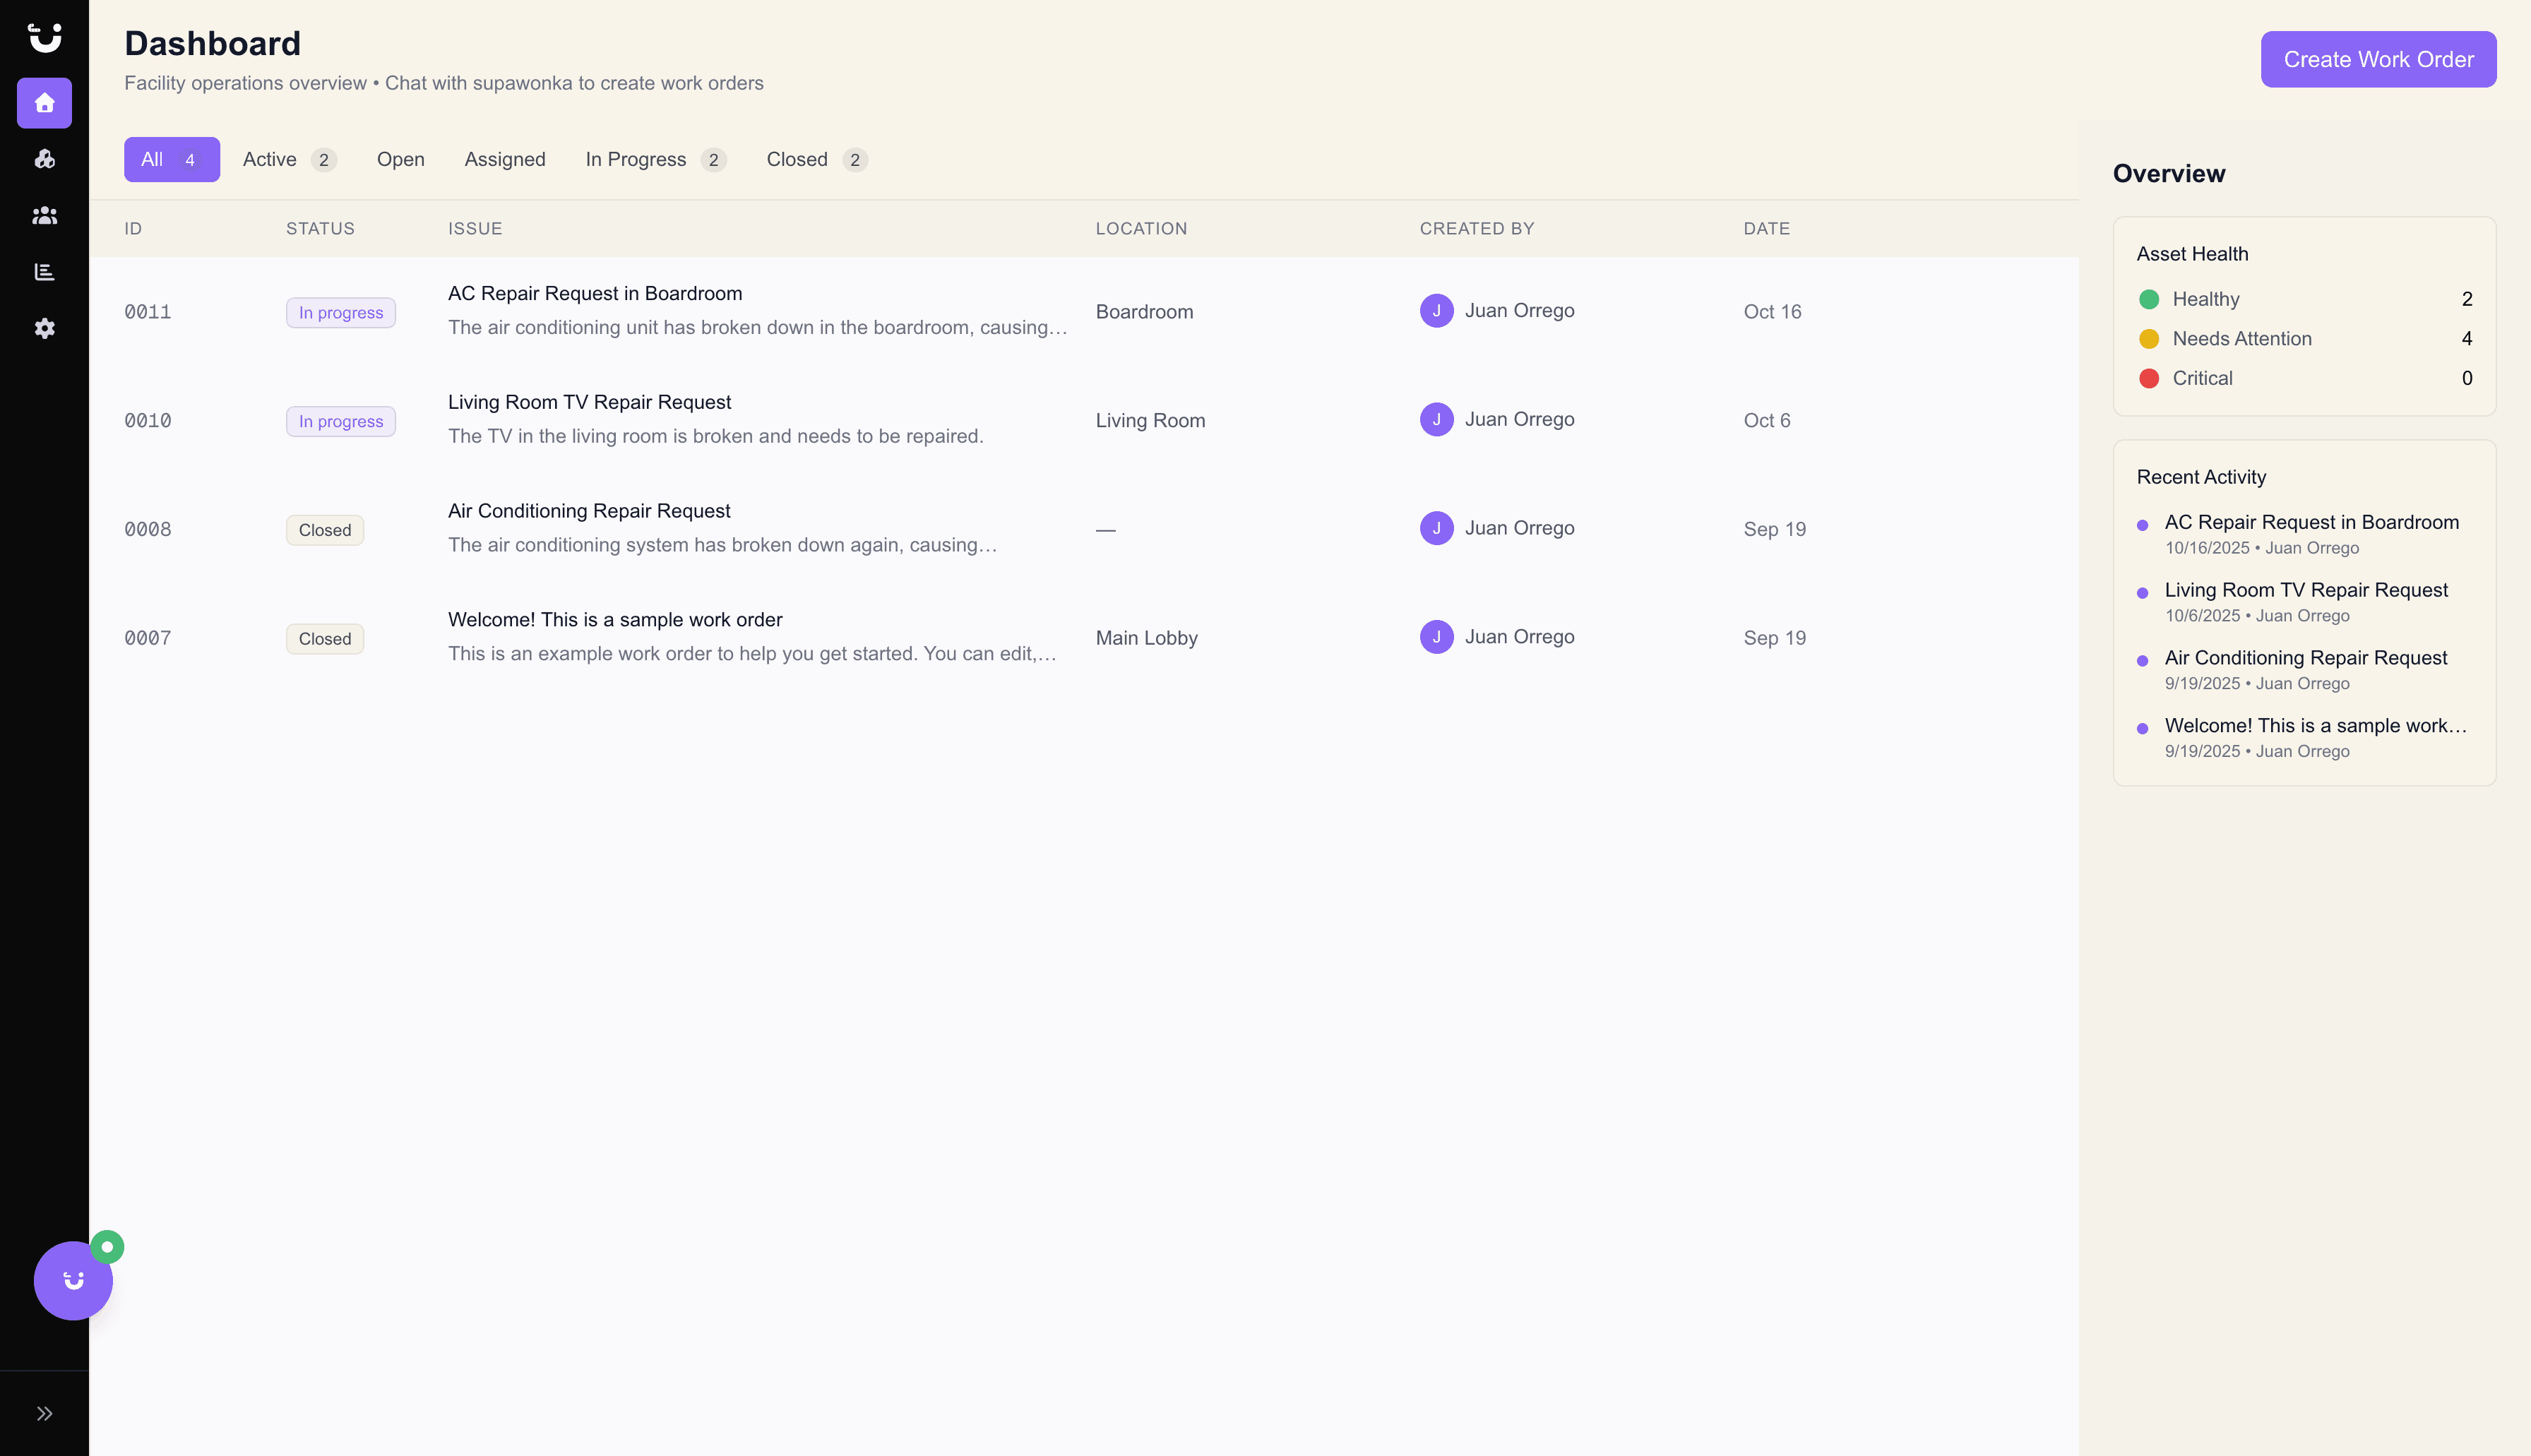
Task: Open the Home dashboard sidebar icon
Action: tap(44, 103)
